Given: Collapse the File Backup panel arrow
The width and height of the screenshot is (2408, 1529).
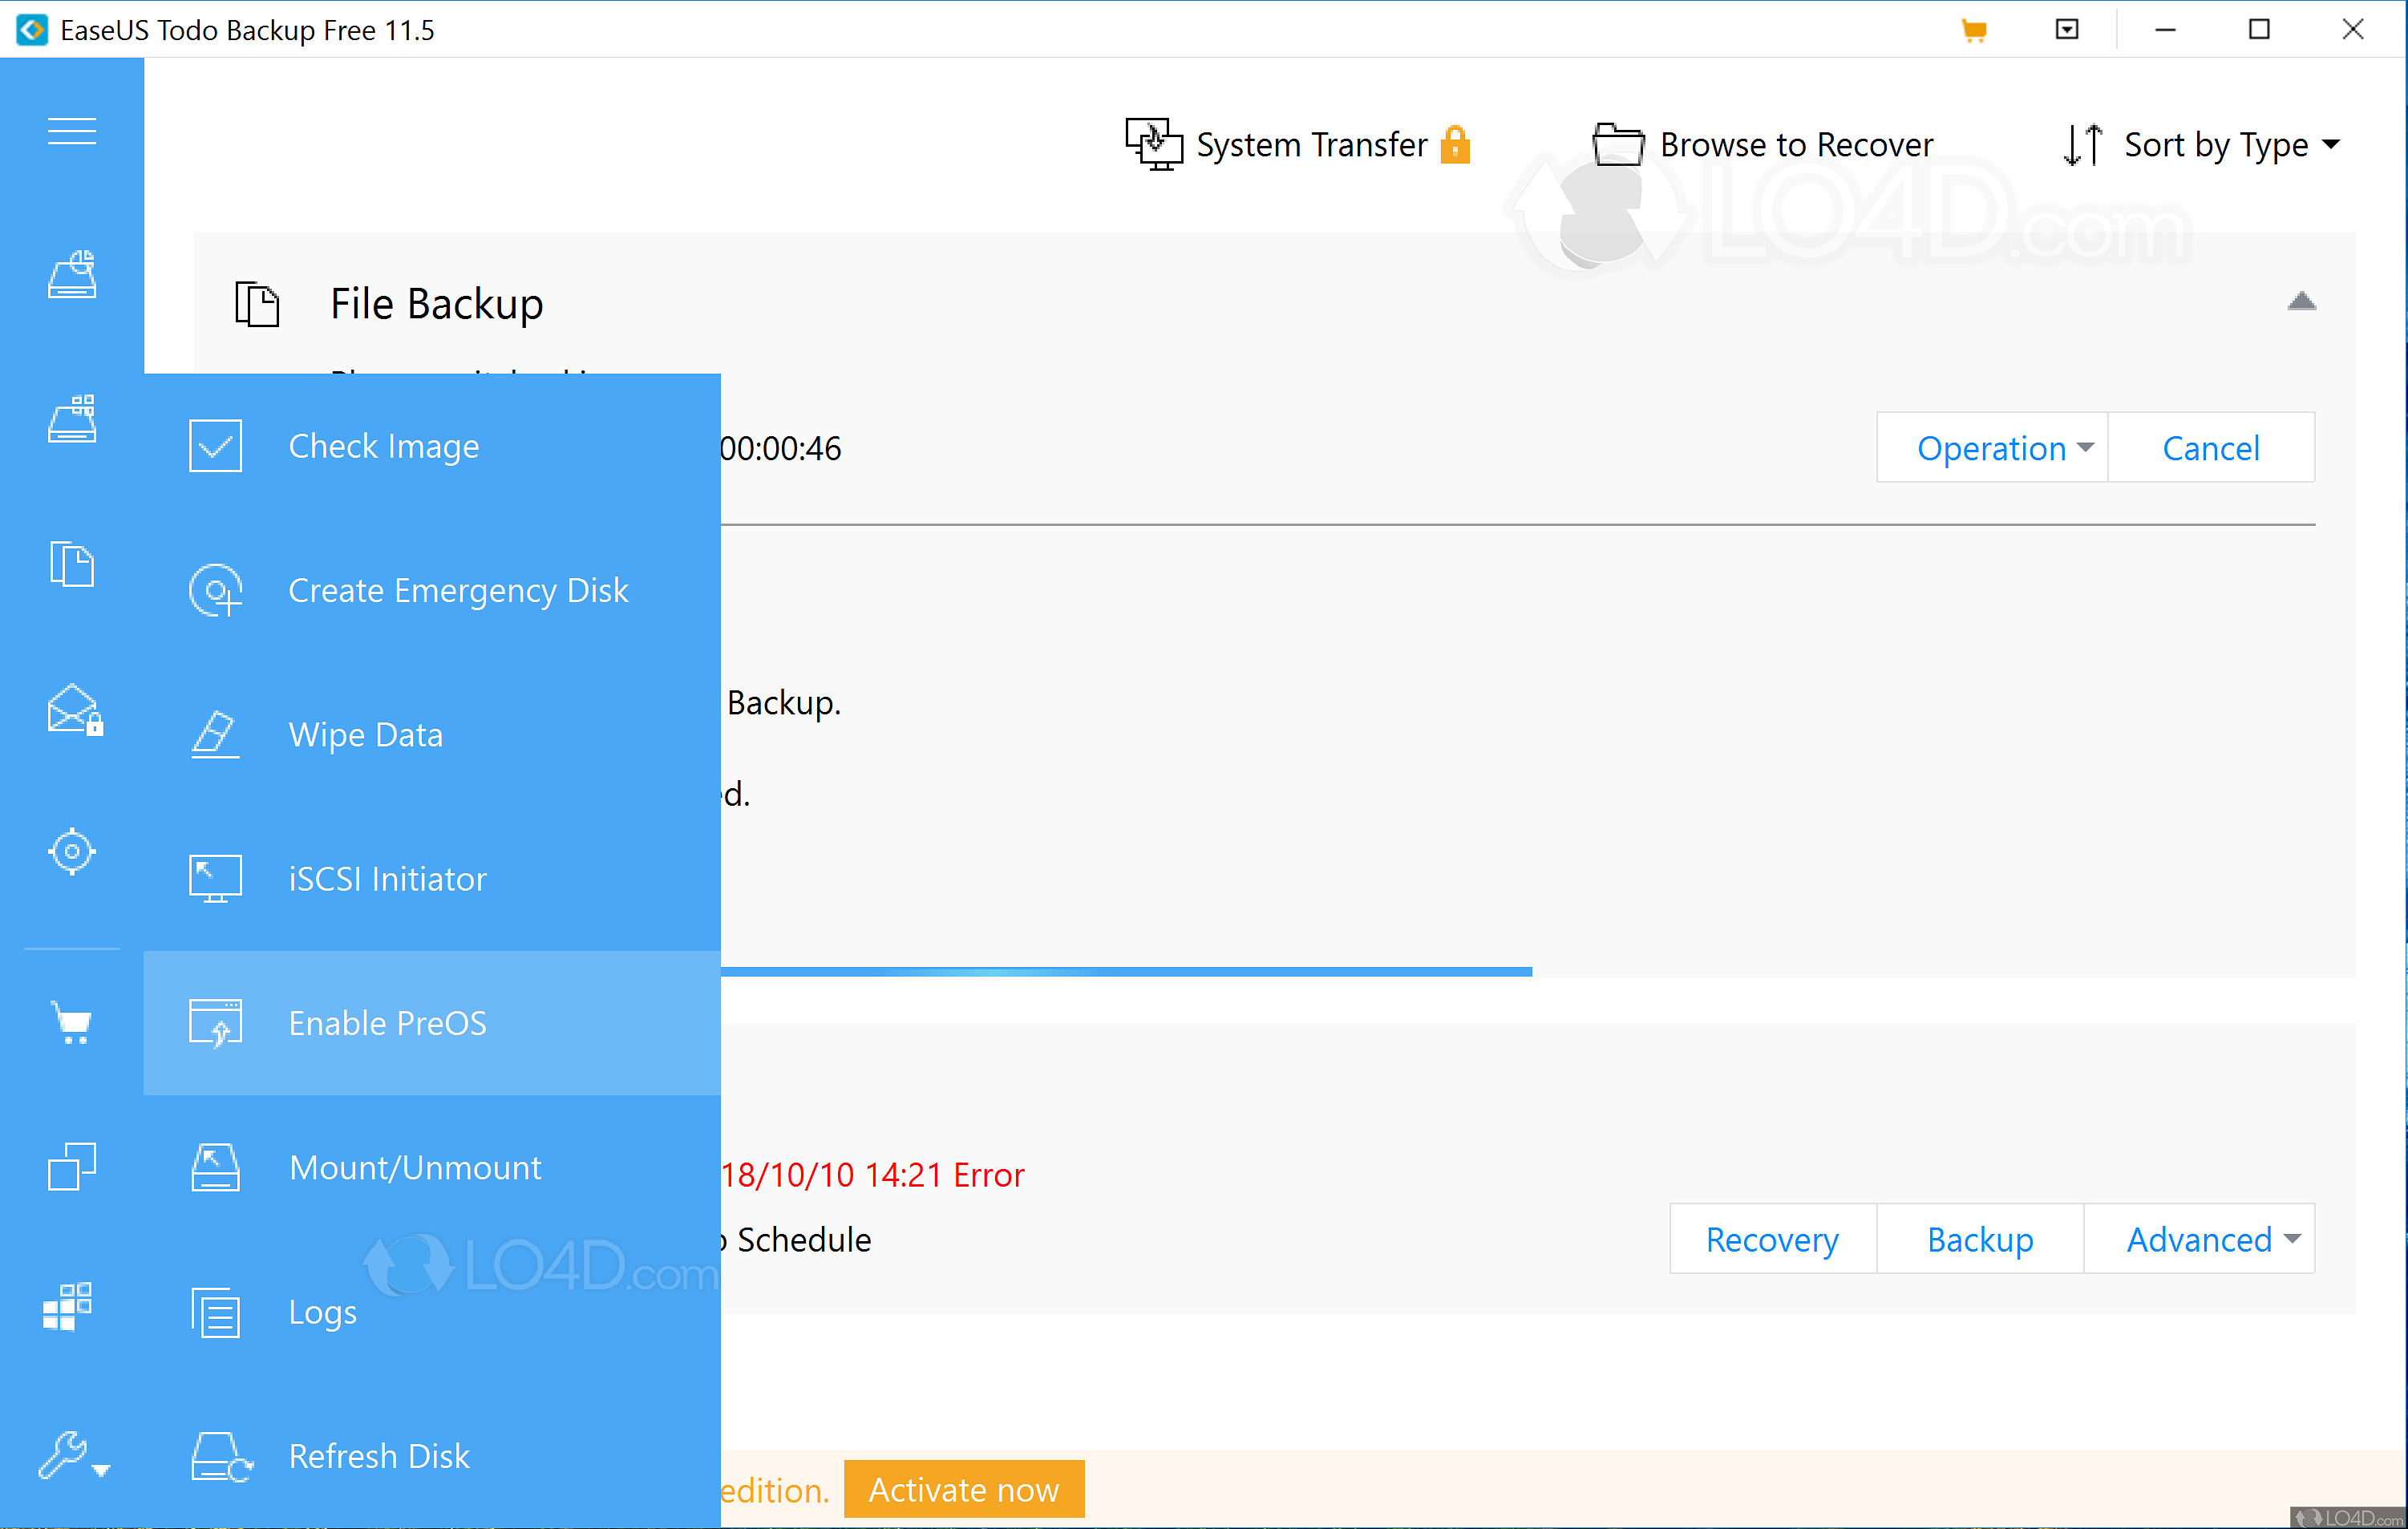Looking at the screenshot, I should 2301,301.
